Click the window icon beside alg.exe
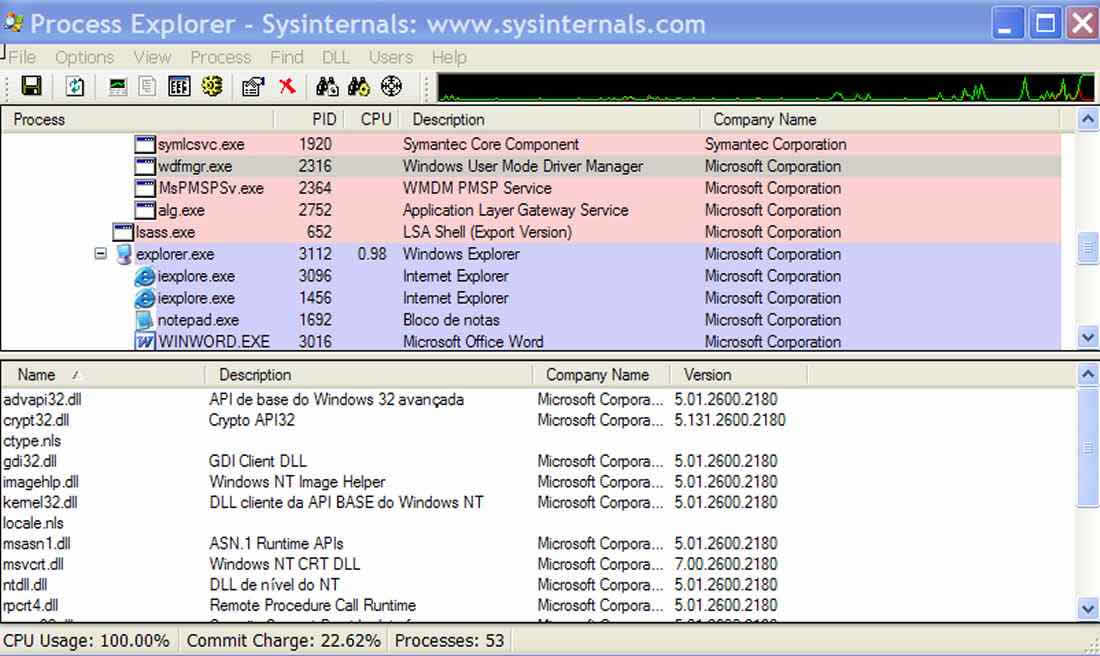The image size is (1100, 656). (145, 210)
